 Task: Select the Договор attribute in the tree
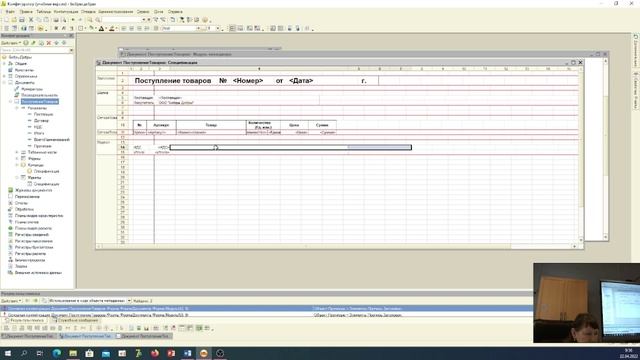pyautogui.click(x=41, y=121)
